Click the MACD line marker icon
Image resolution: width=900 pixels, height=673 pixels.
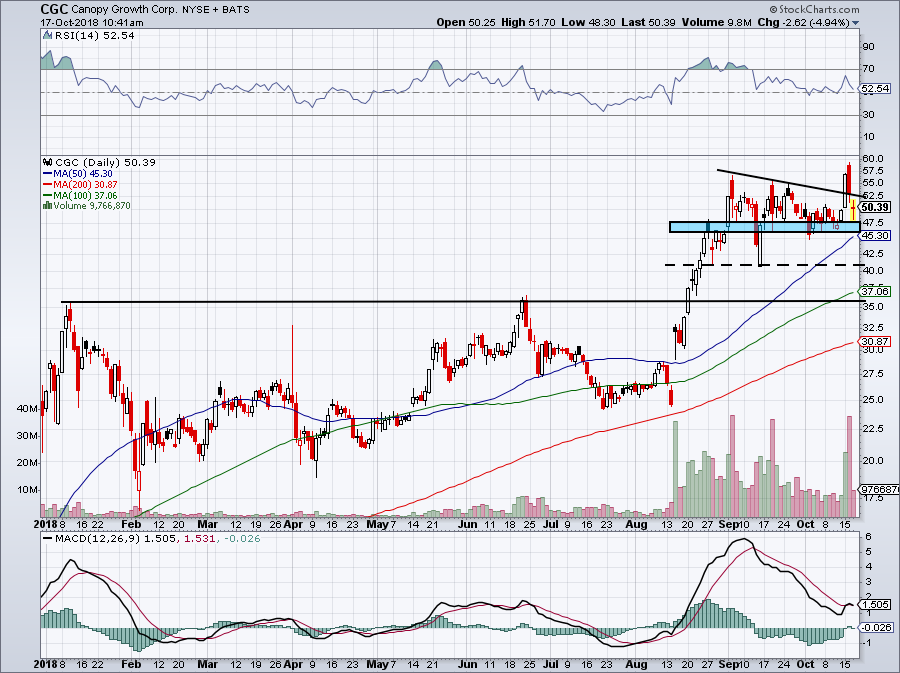48,539
